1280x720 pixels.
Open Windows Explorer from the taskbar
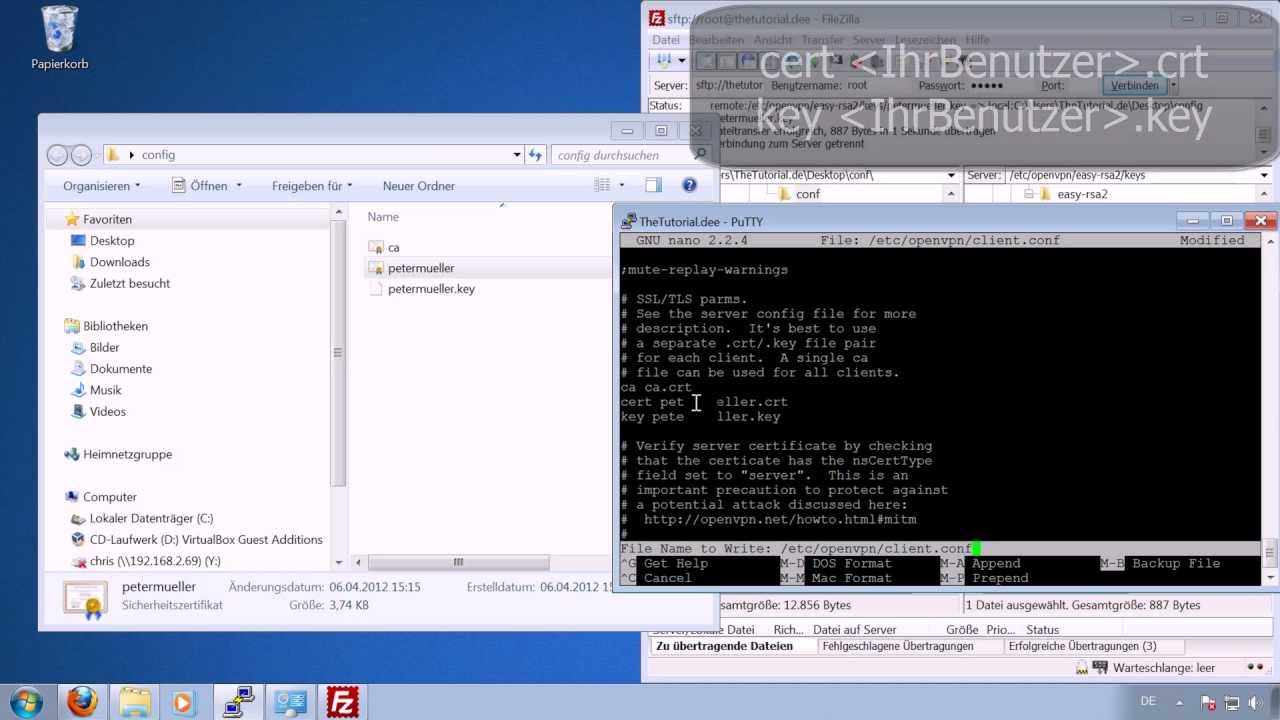click(135, 702)
